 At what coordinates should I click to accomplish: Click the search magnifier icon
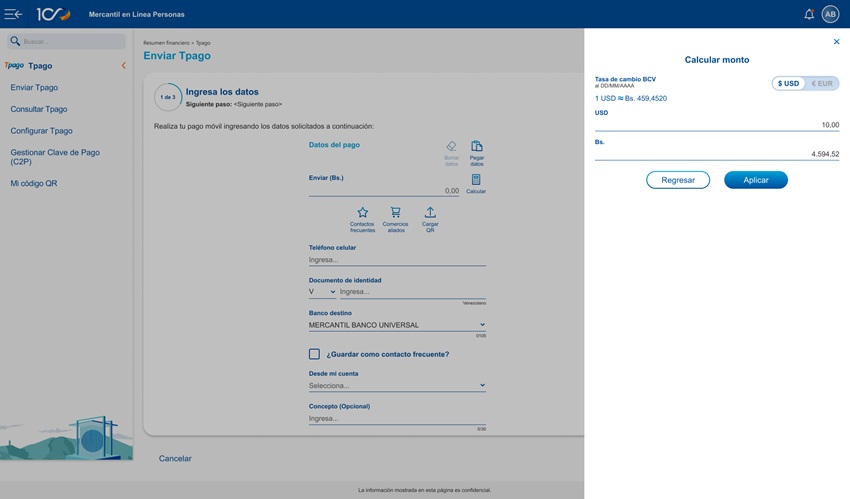click(15, 41)
